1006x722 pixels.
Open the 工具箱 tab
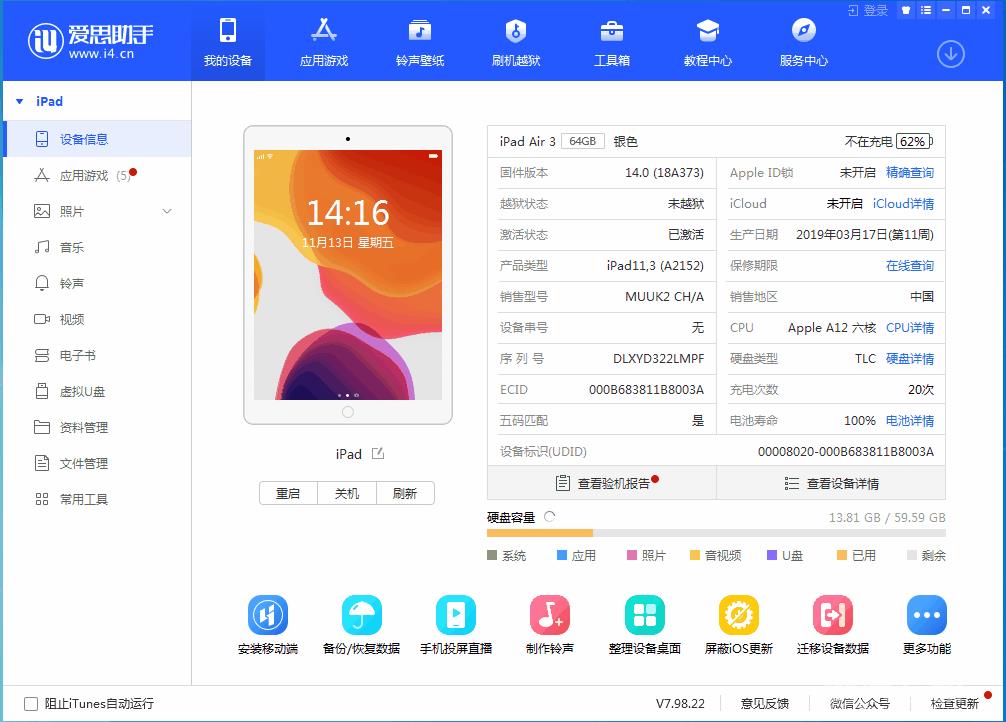(610, 40)
